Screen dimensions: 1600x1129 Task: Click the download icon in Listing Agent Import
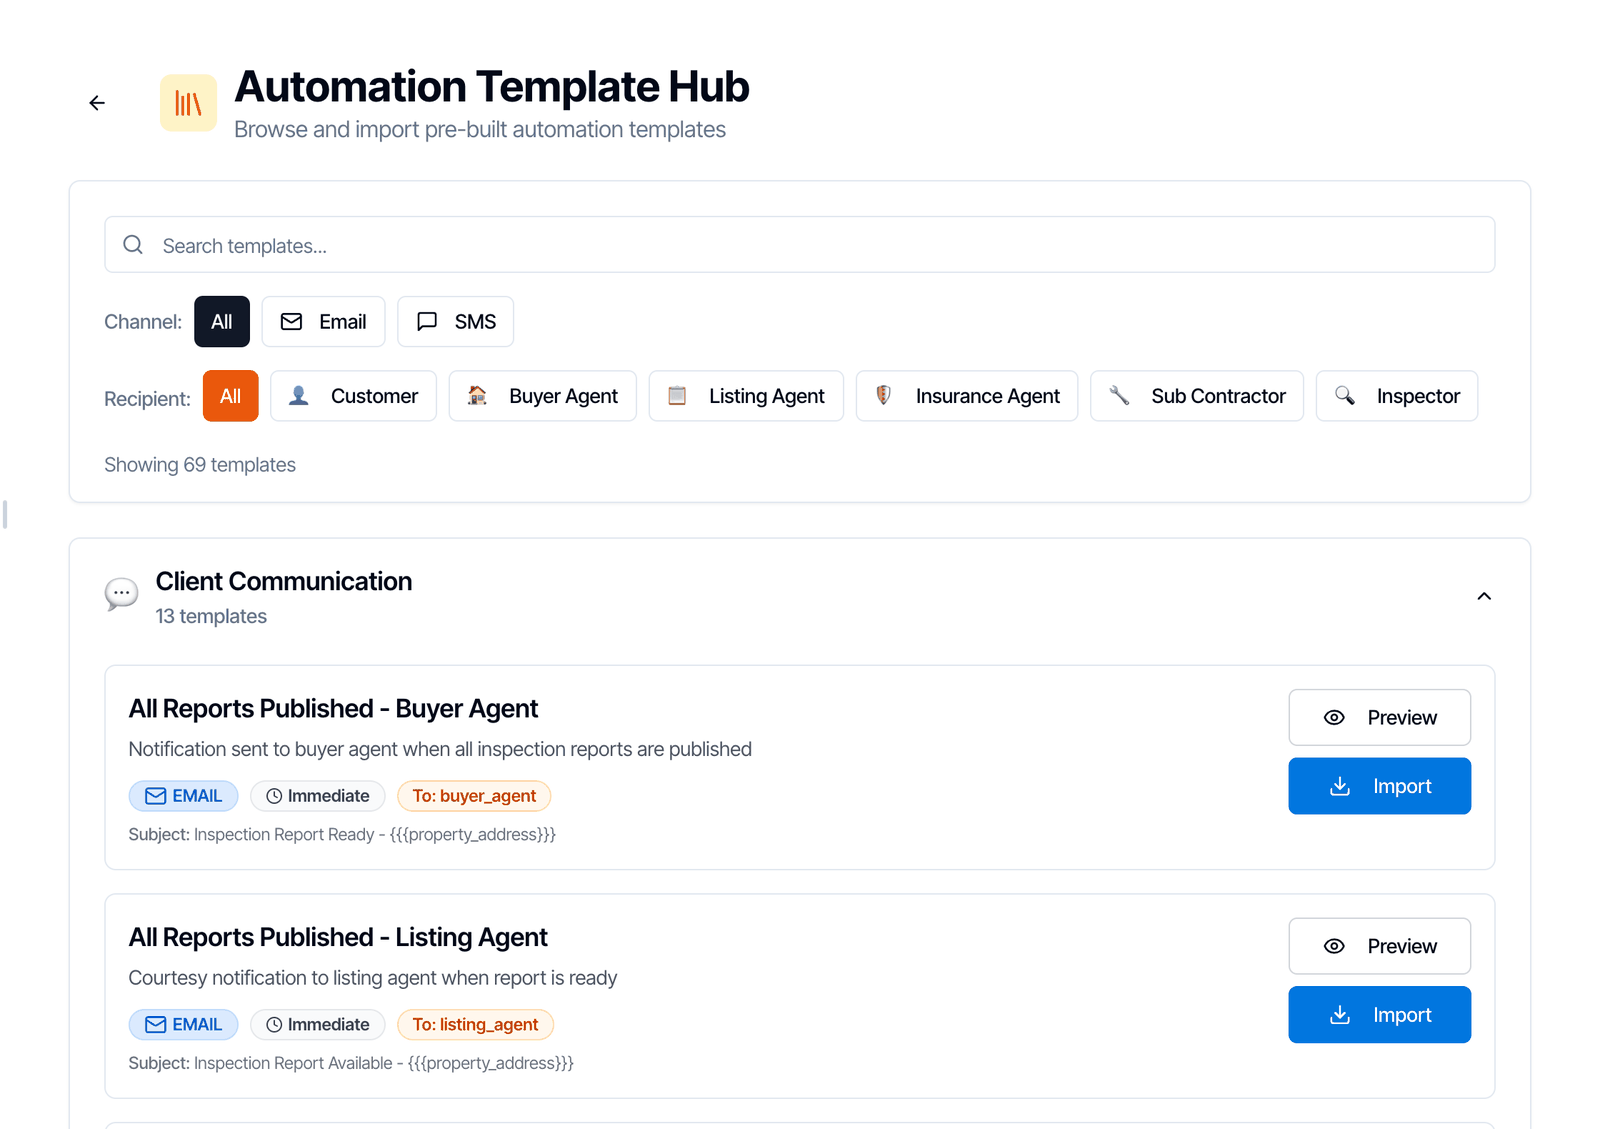[1340, 1015]
